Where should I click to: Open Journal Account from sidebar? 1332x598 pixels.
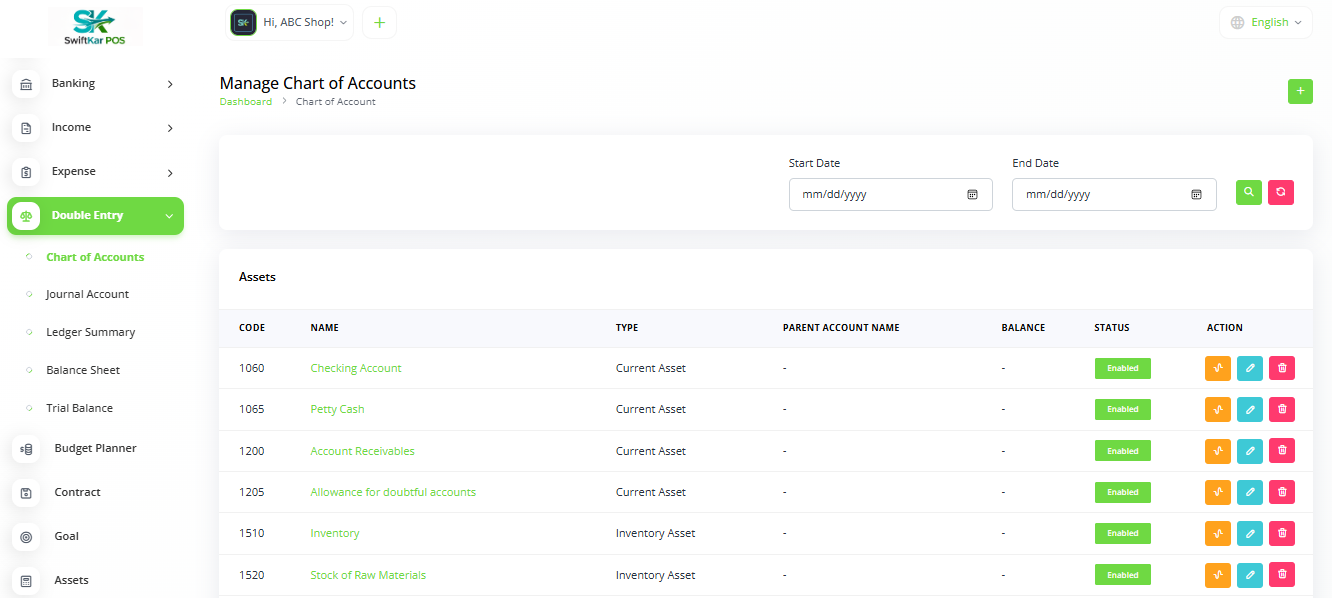coord(87,295)
